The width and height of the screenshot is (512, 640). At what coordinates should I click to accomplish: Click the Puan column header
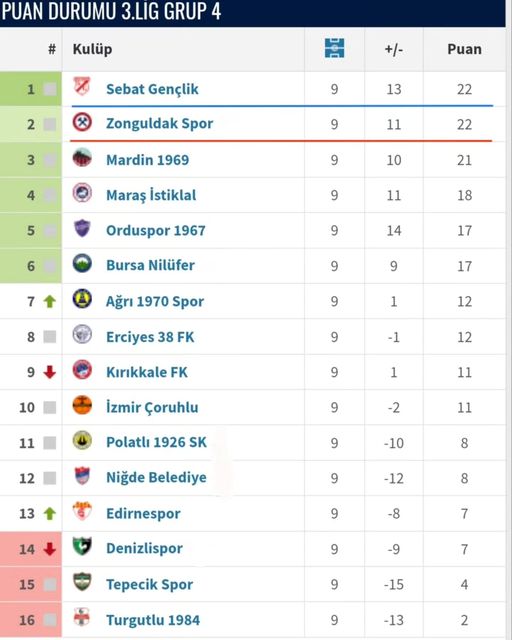click(x=464, y=49)
